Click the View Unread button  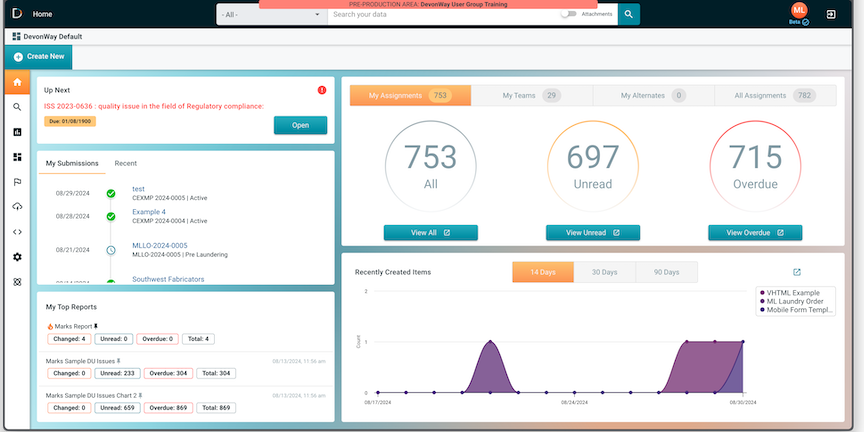pos(593,233)
